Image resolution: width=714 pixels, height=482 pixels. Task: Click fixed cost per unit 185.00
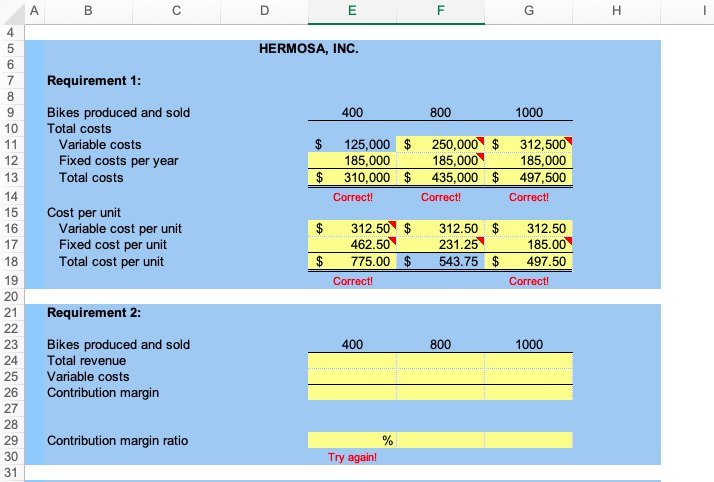[529, 245]
